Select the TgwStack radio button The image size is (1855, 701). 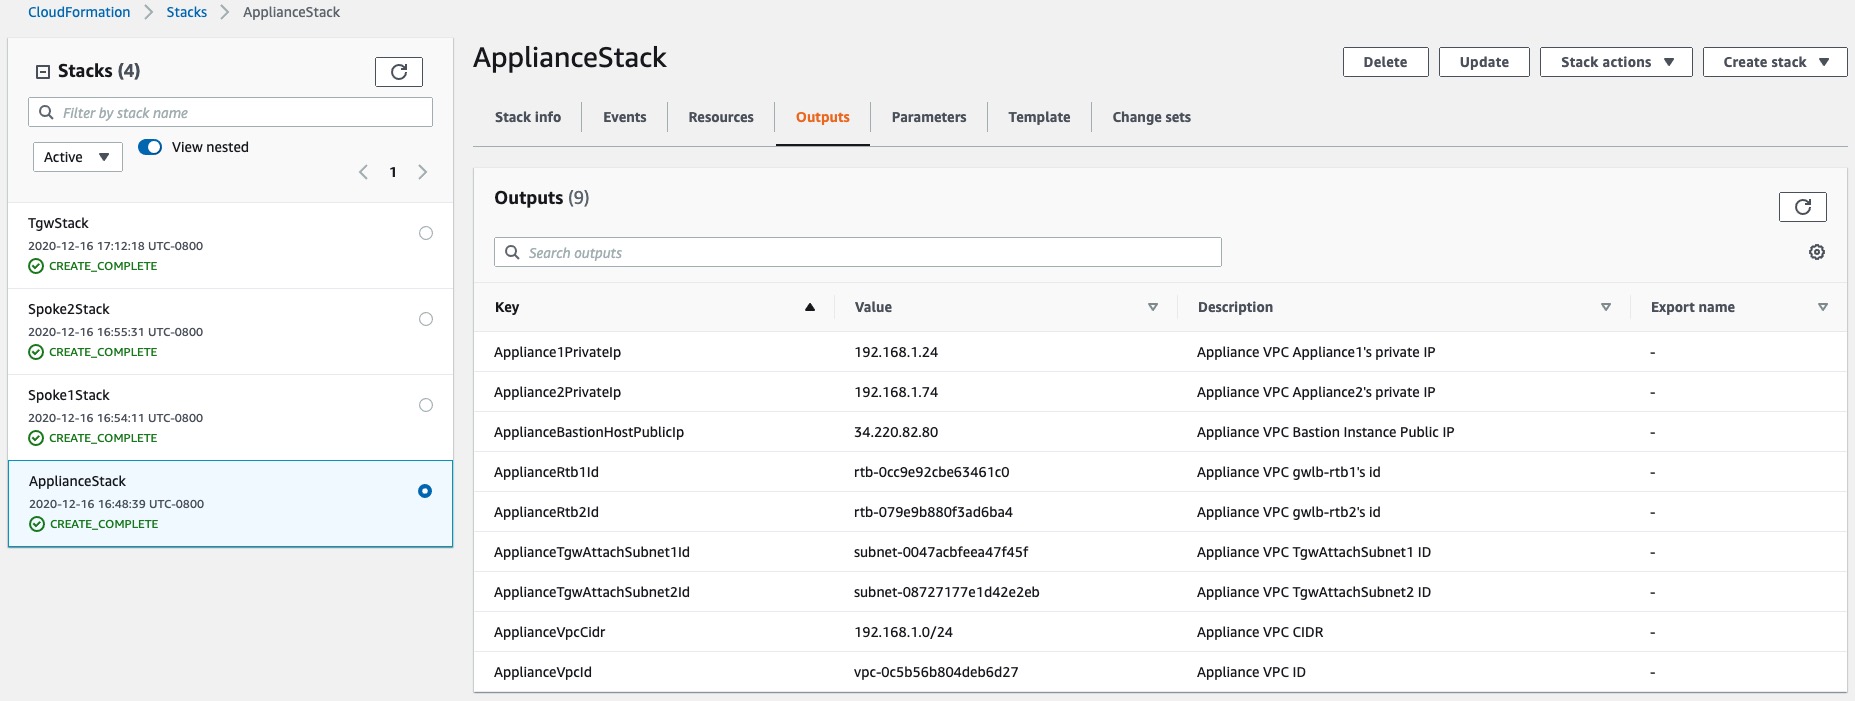[x=426, y=233]
